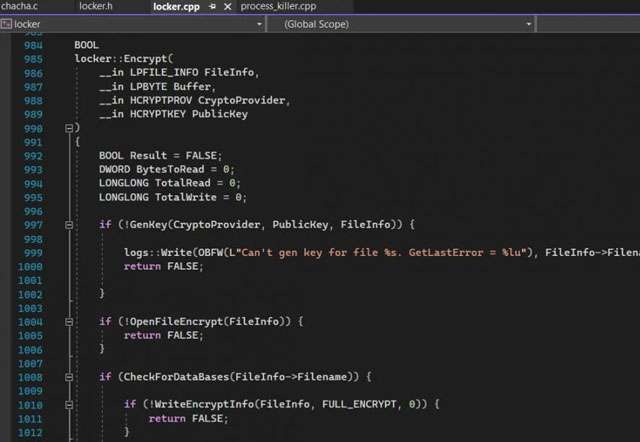Click line number 984 in the margin
Image resolution: width=640 pixels, height=442 pixels.
[33, 45]
